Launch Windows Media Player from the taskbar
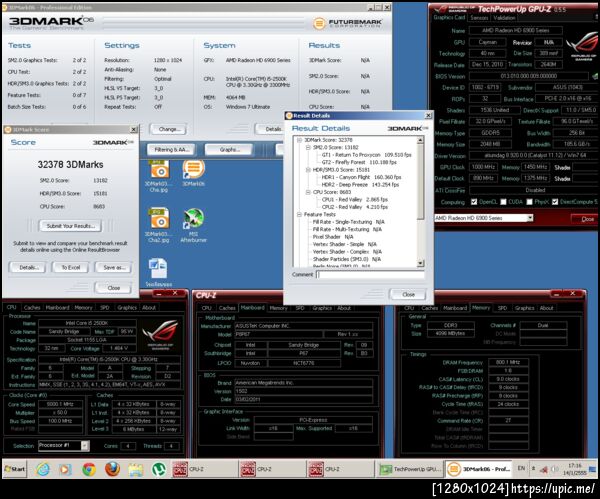Viewport: 600px width, 499px height. pyautogui.click(x=65, y=469)
